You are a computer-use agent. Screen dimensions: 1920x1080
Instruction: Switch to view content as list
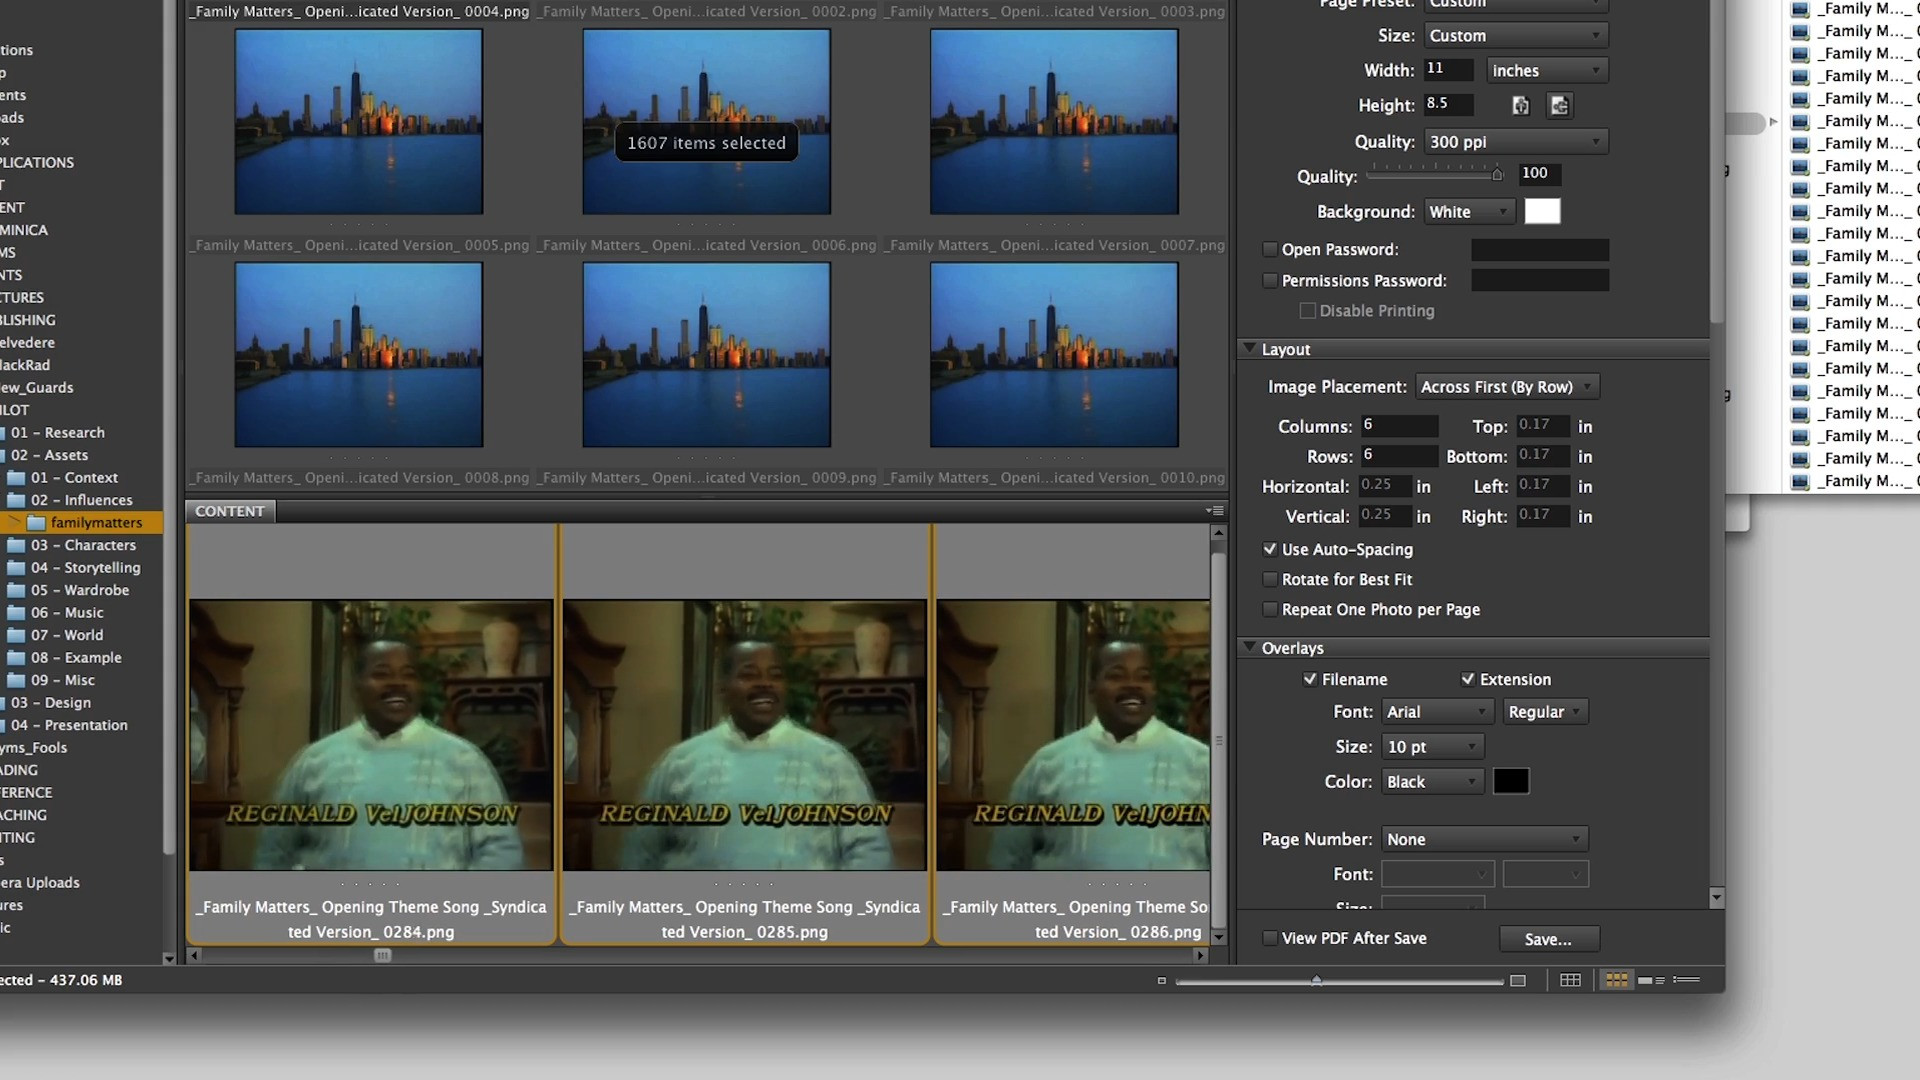[1686, 980]
